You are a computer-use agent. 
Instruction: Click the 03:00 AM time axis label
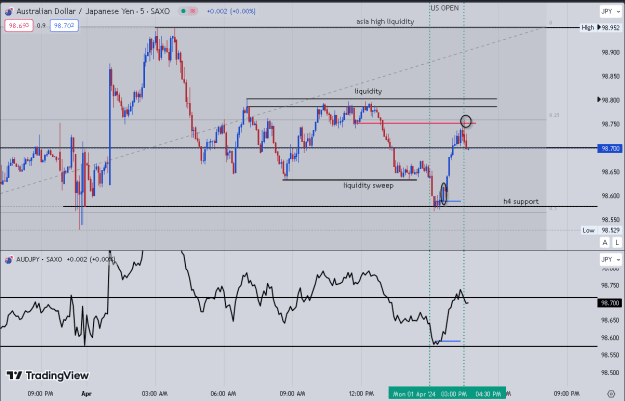(x=155, y=394)
